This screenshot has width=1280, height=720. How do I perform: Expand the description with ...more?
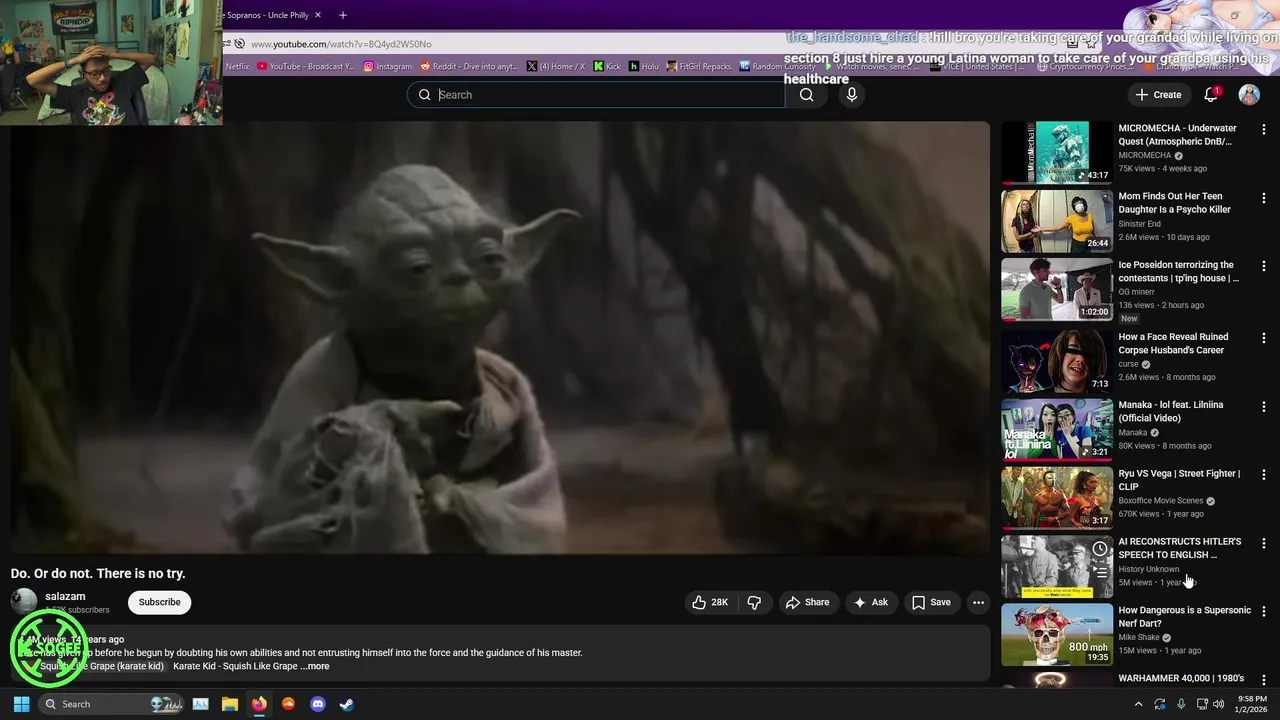pyautogui.click(x=315, y=666)
